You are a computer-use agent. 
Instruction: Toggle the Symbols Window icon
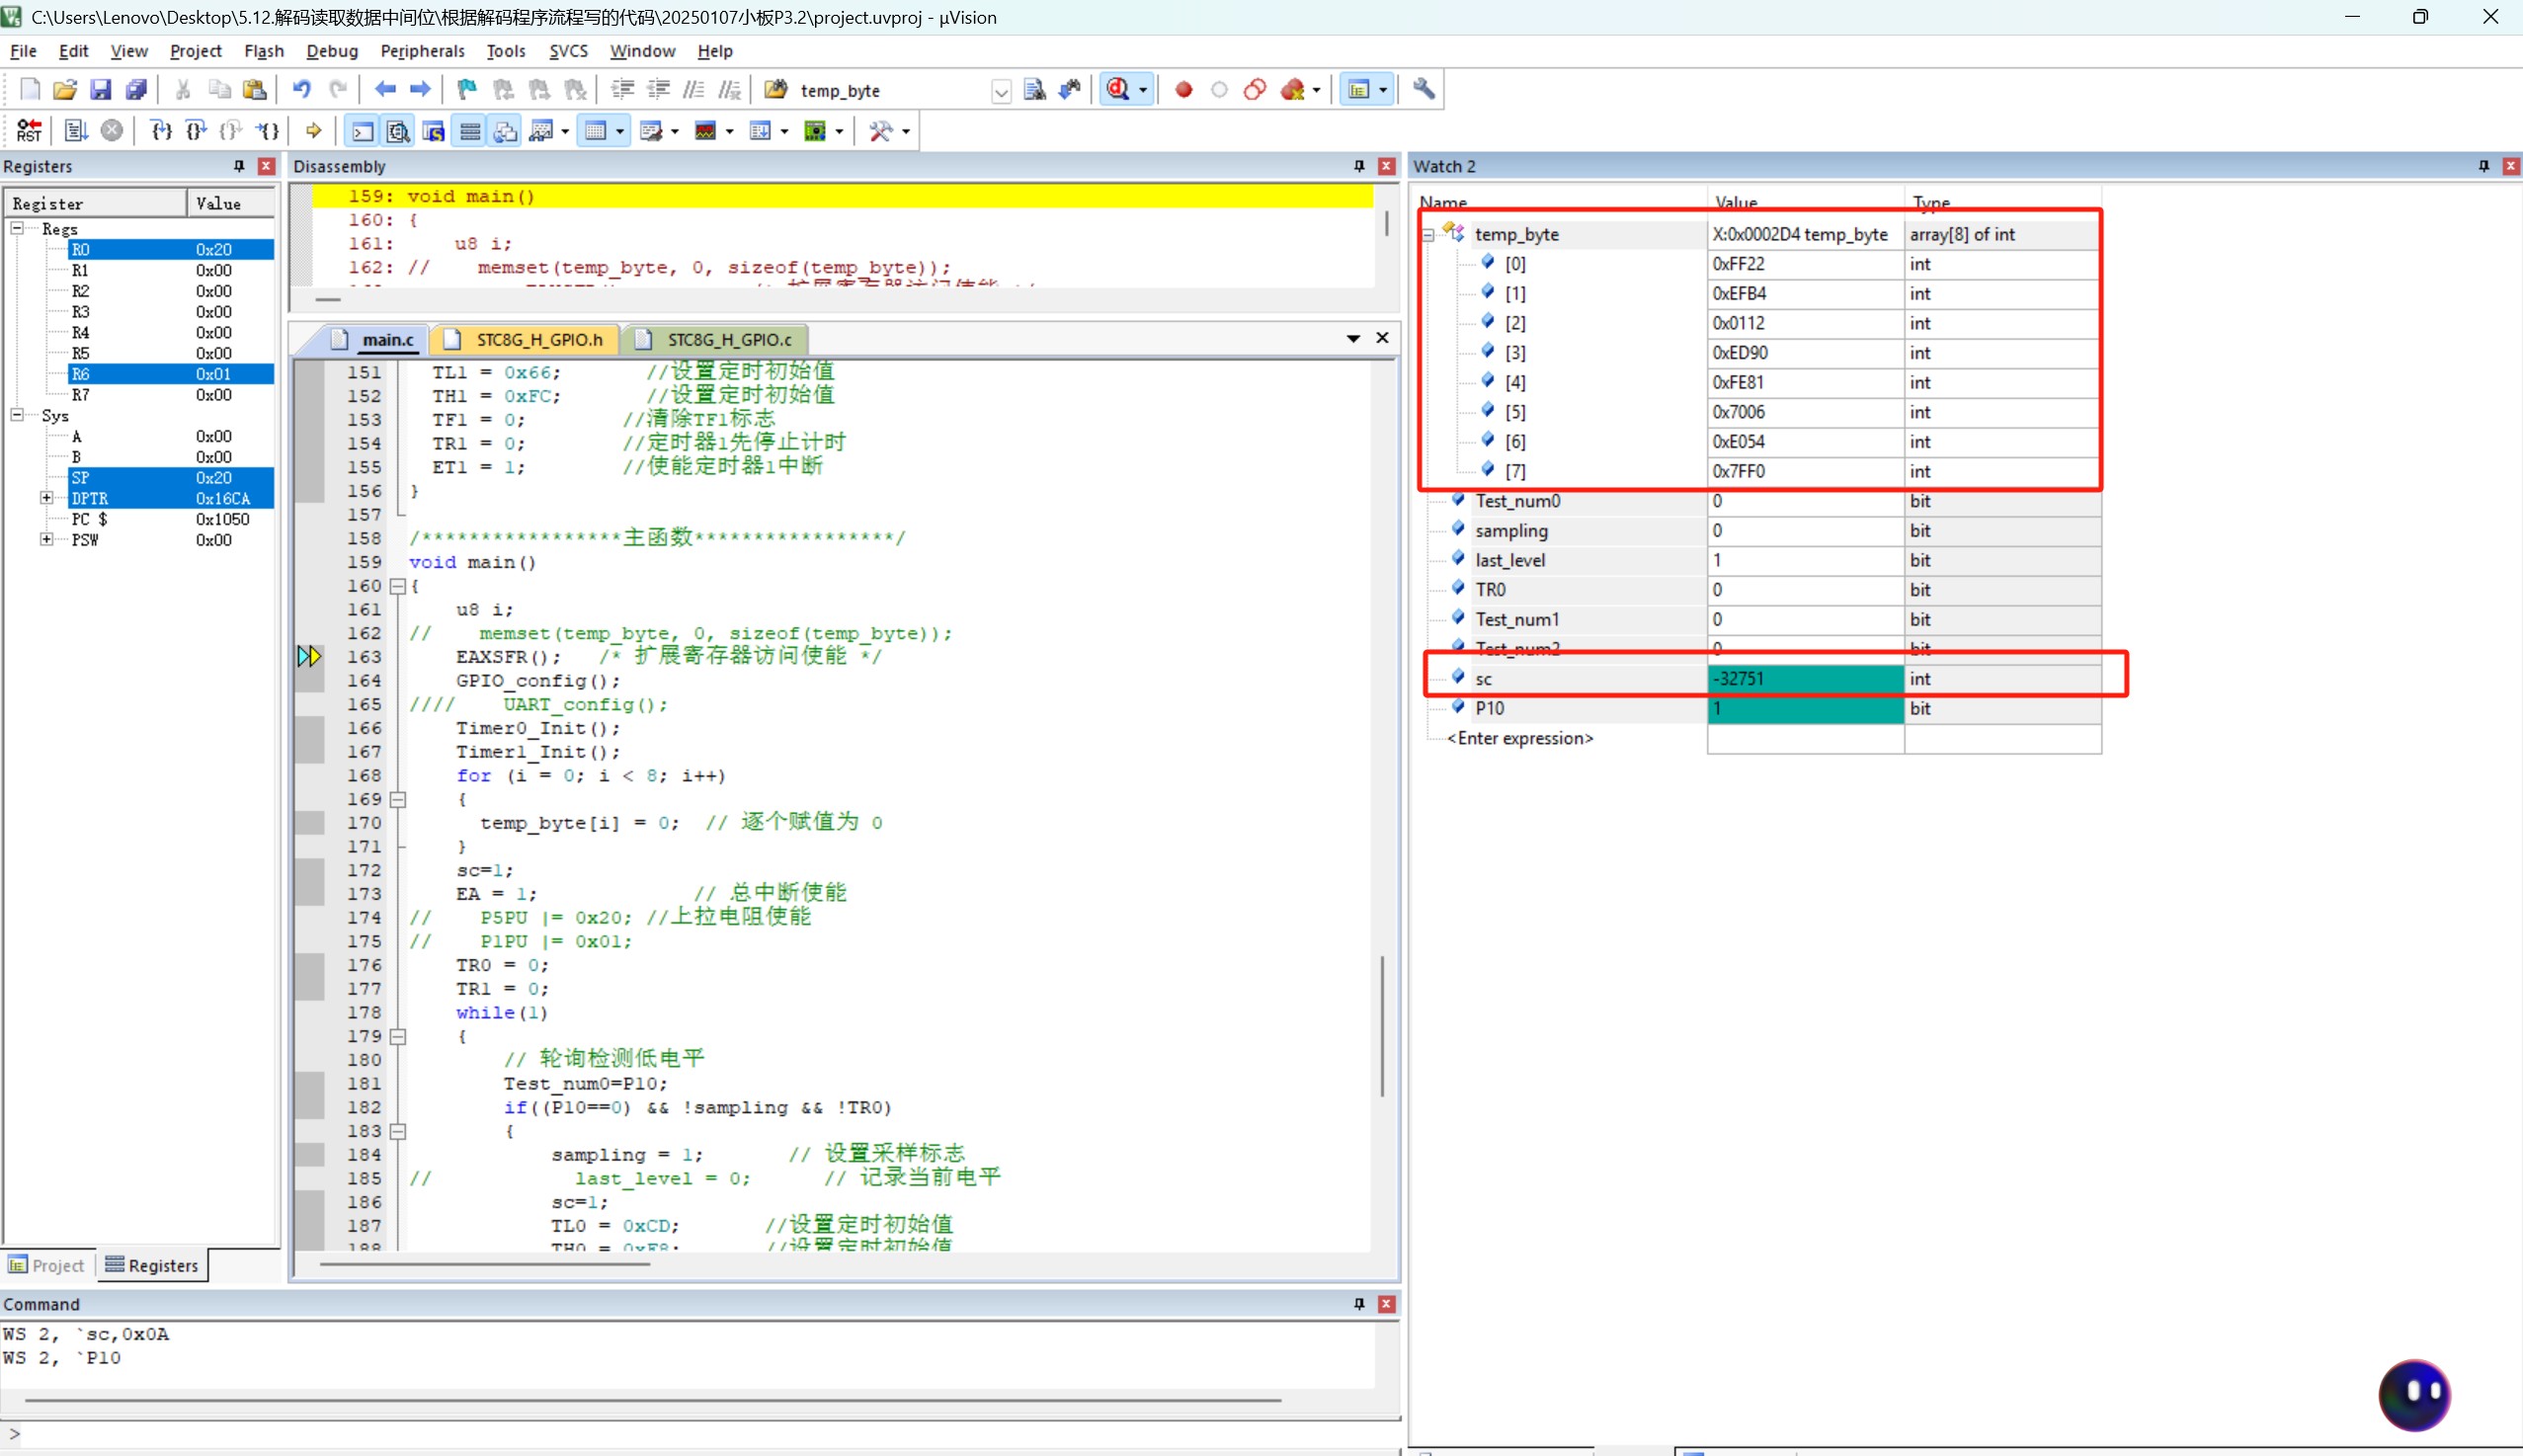pyautogui.click(x=434, y=131)
